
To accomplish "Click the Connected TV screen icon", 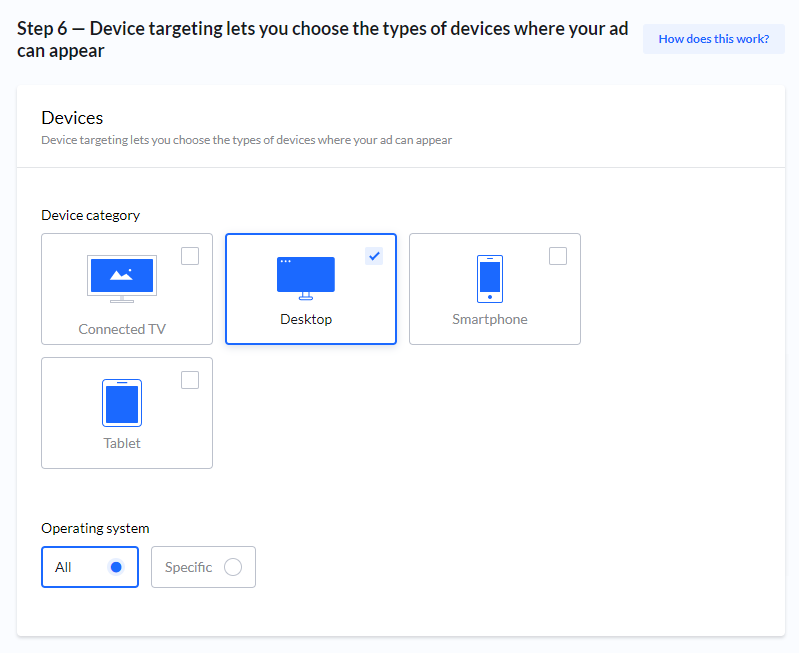I will (x=122, y=278).
